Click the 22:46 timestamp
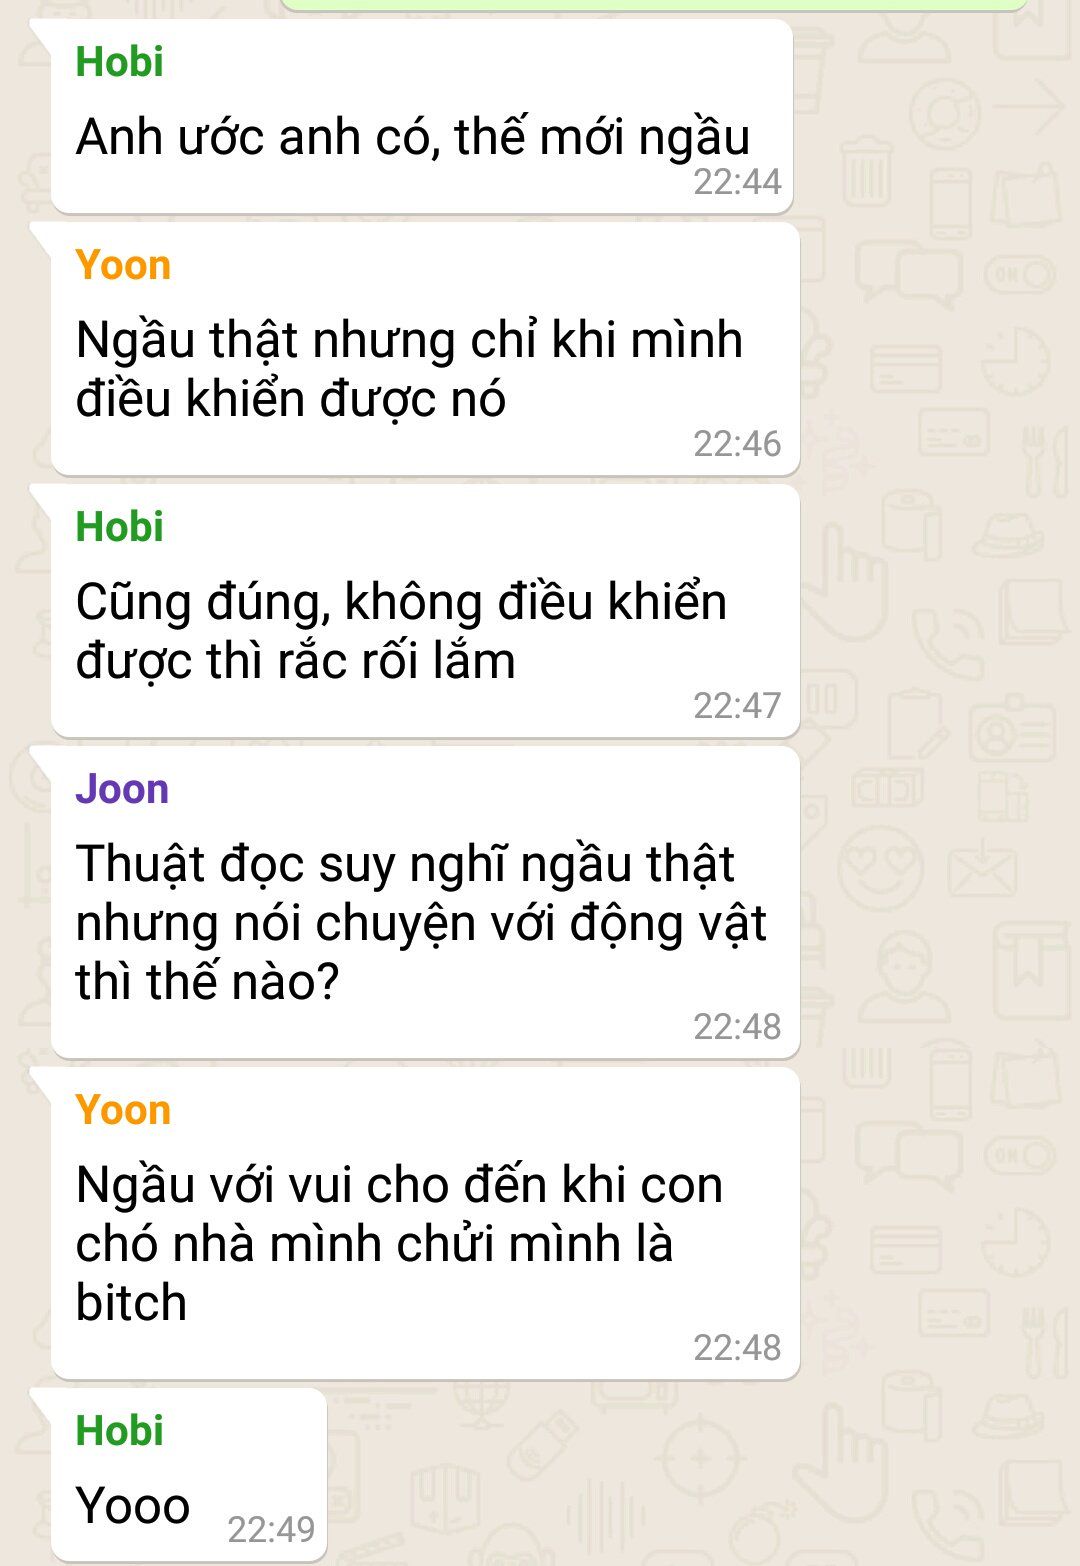Image resolution: width=1080 pixels, height=1566 pixels. click(x=737, y=443)
